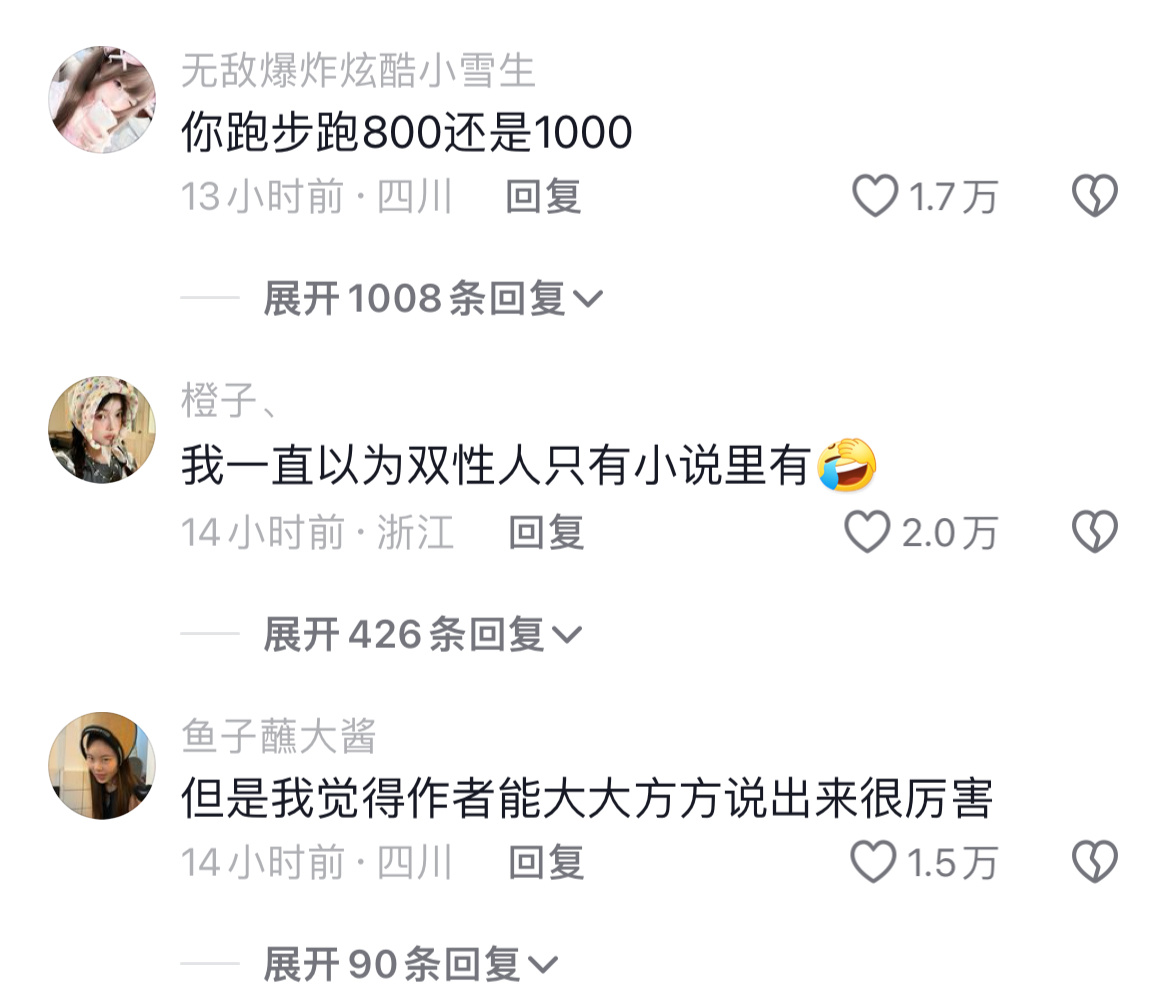The width and height of the screenshot is (1170, 1004).
Task: Expand 426 replies under 橙子、's comment
Action: point(422,635)
